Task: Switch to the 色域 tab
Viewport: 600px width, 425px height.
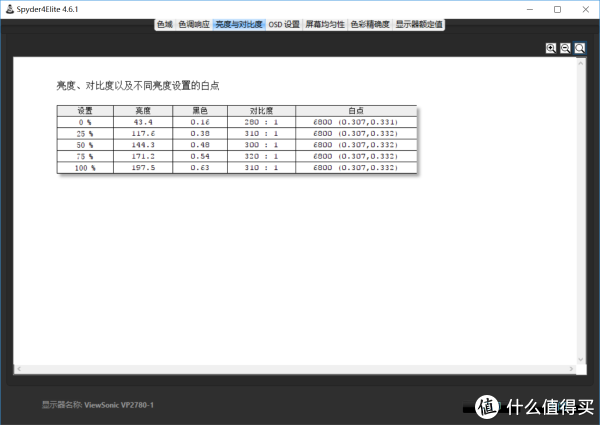Action: (165, 25)
